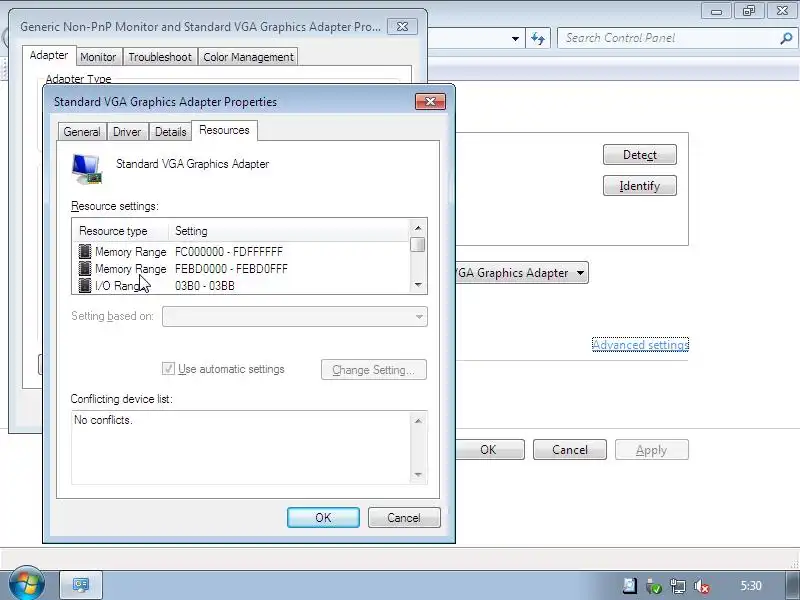Open the Troubleshoot tab in back dialog
This screenshot has height=600, width=800.
[160, 57]
